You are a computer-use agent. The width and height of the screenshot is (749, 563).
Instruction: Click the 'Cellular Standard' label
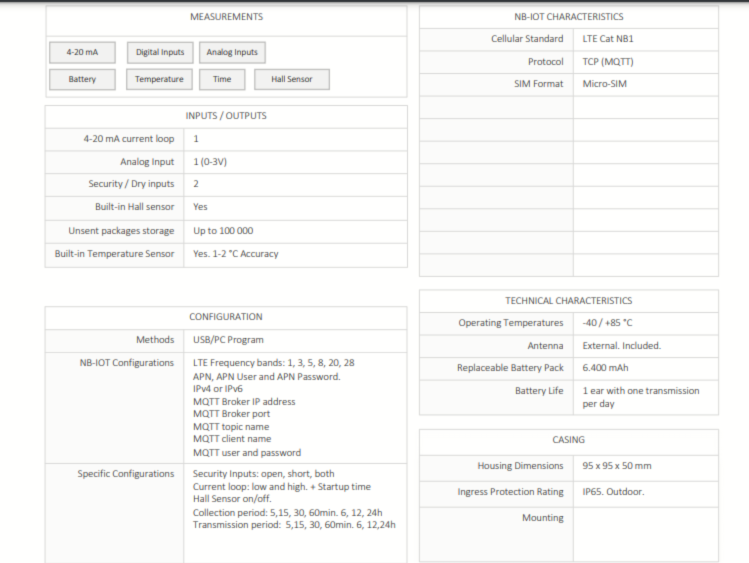[x=527, y=39]
